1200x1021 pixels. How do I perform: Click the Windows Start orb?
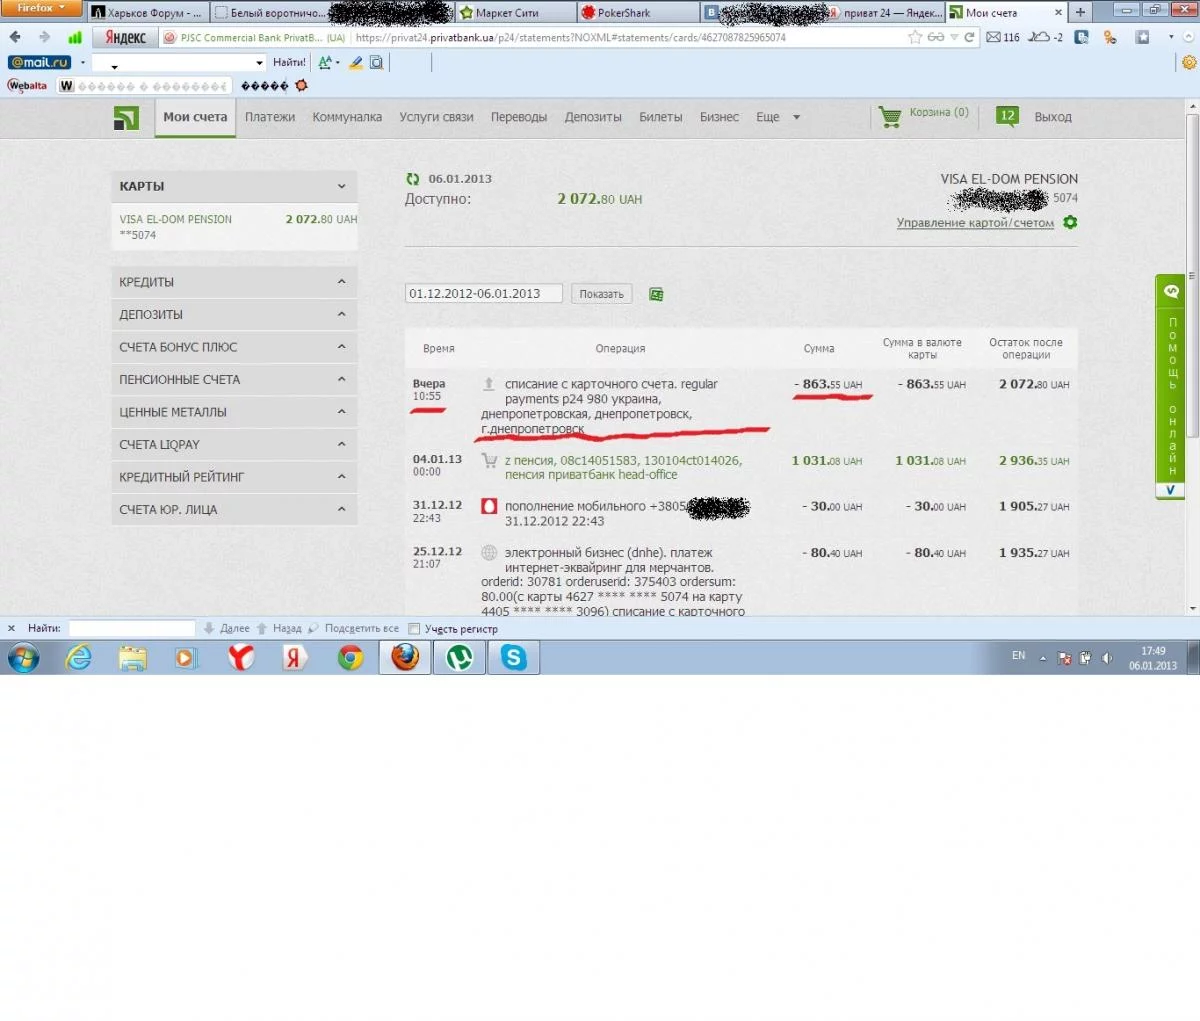pyautogui.click(x=24, y=657)
